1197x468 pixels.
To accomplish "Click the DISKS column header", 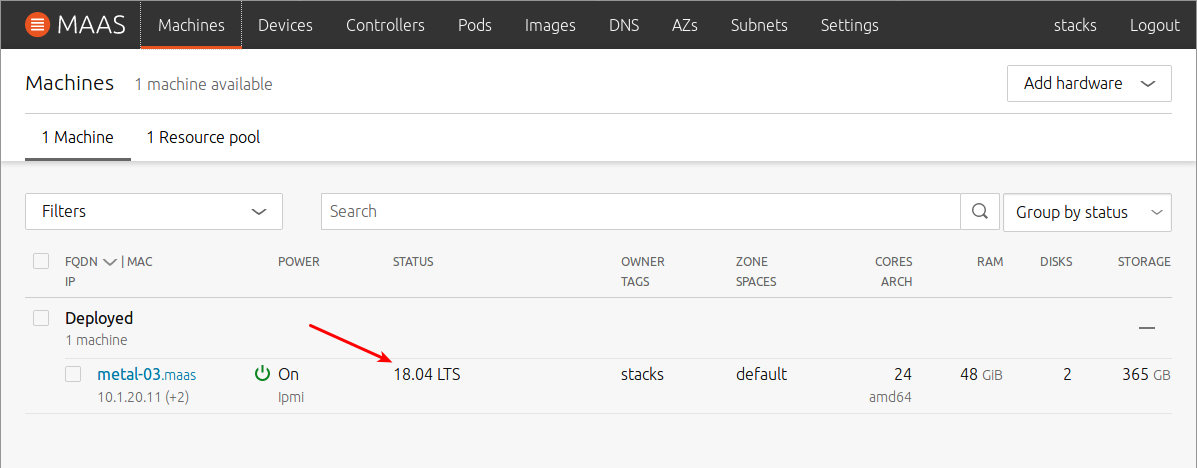I will [x=1056, y=262].
